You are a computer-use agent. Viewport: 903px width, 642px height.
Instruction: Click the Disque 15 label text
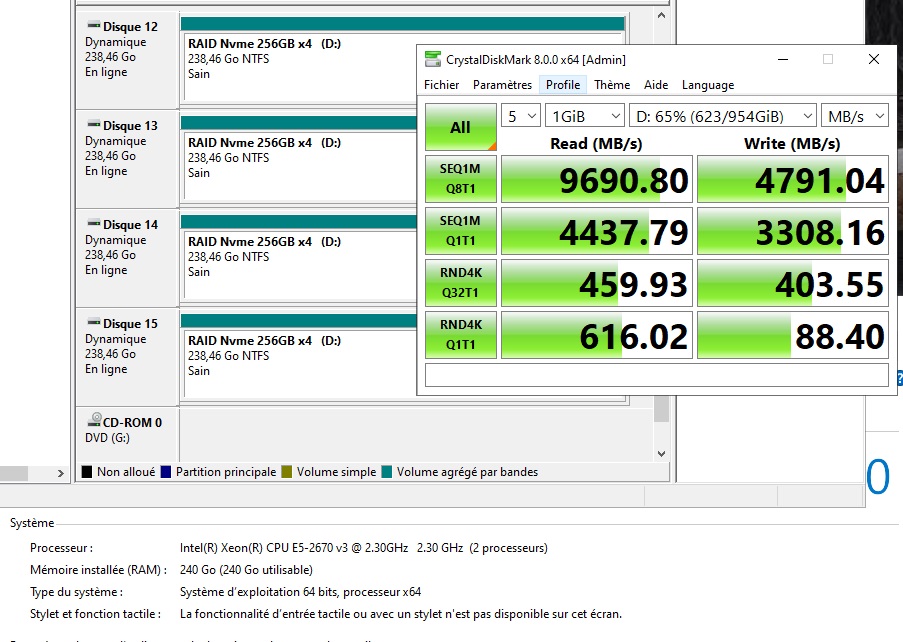pyautogui.click(x=130, y=324)
